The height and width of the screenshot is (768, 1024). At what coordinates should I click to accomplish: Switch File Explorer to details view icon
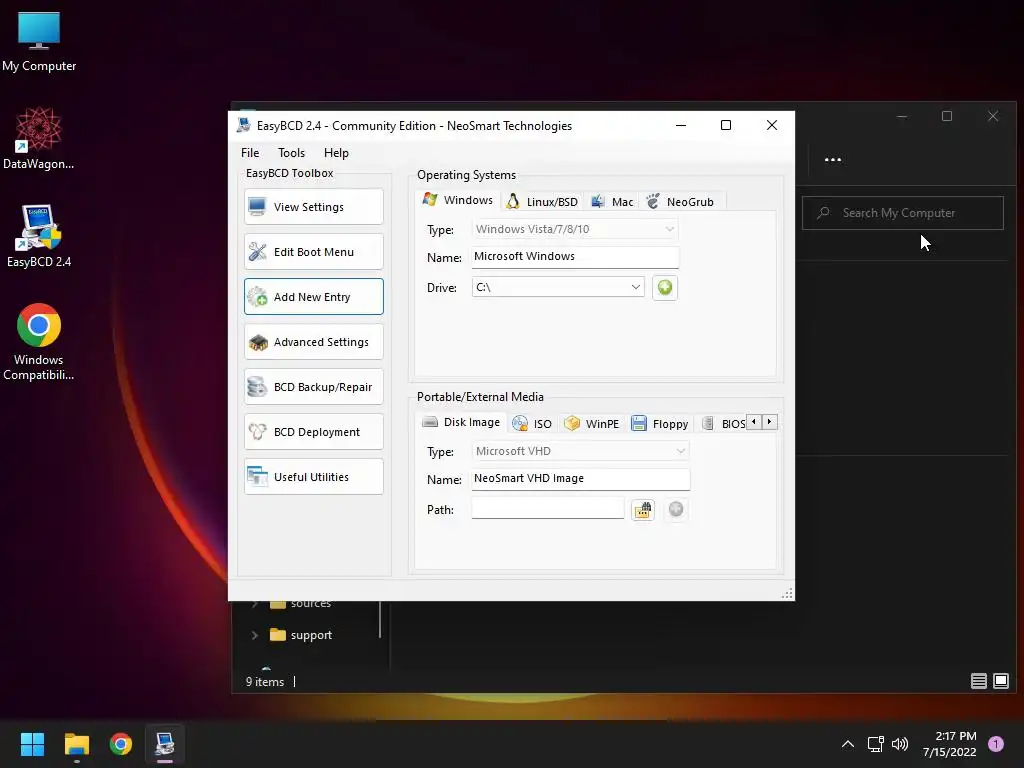(x=978, y=681)
